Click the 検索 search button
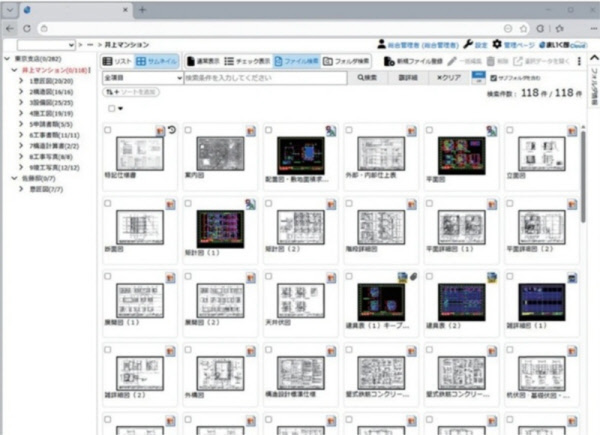Screen dimensions: 600x435 click(367, 78)
